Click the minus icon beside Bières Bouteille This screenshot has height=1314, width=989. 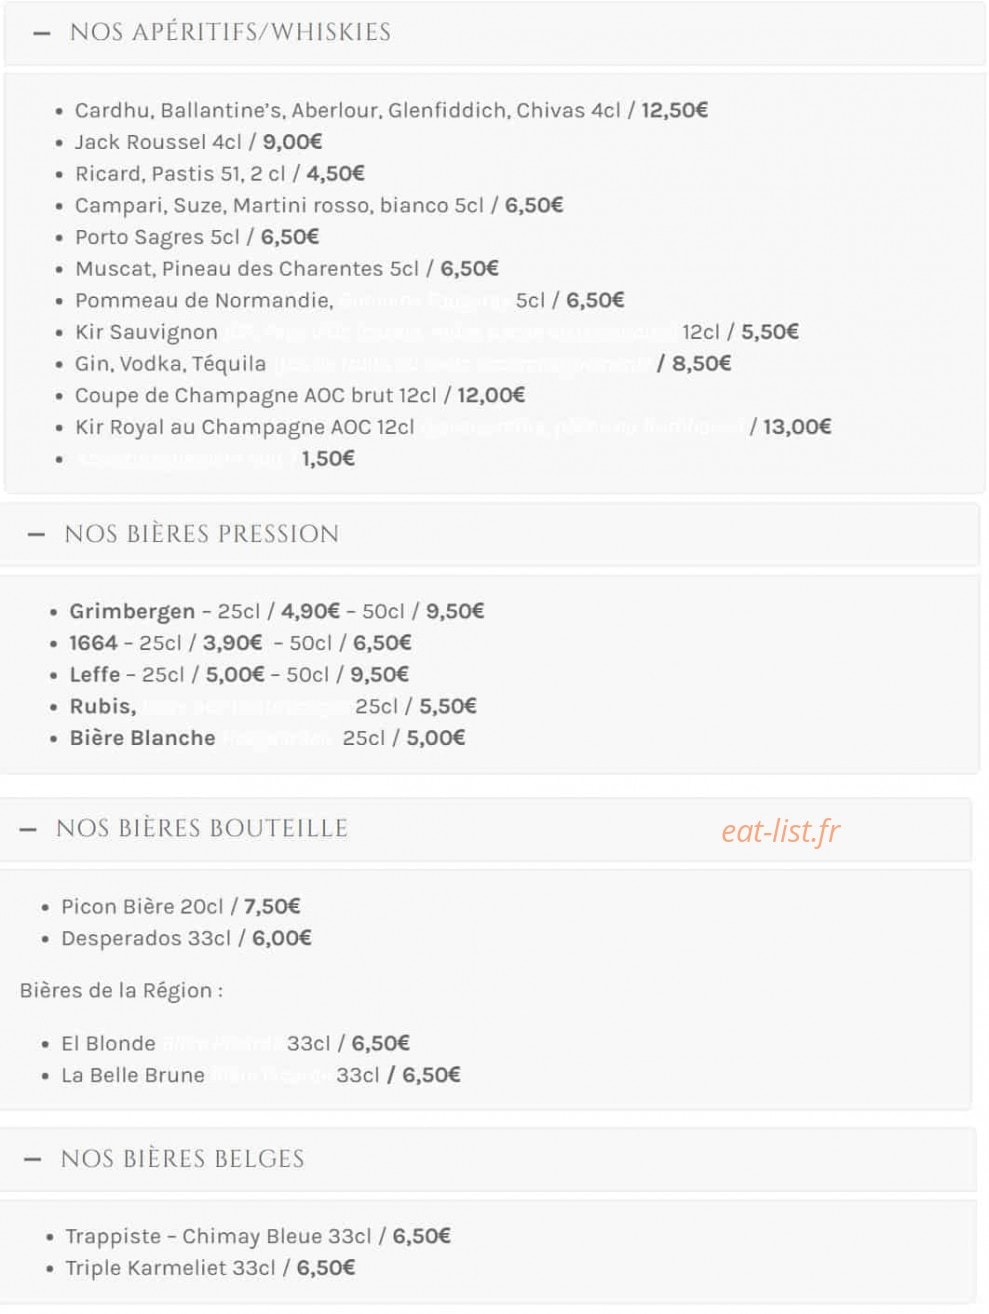(x=28, y=830)
